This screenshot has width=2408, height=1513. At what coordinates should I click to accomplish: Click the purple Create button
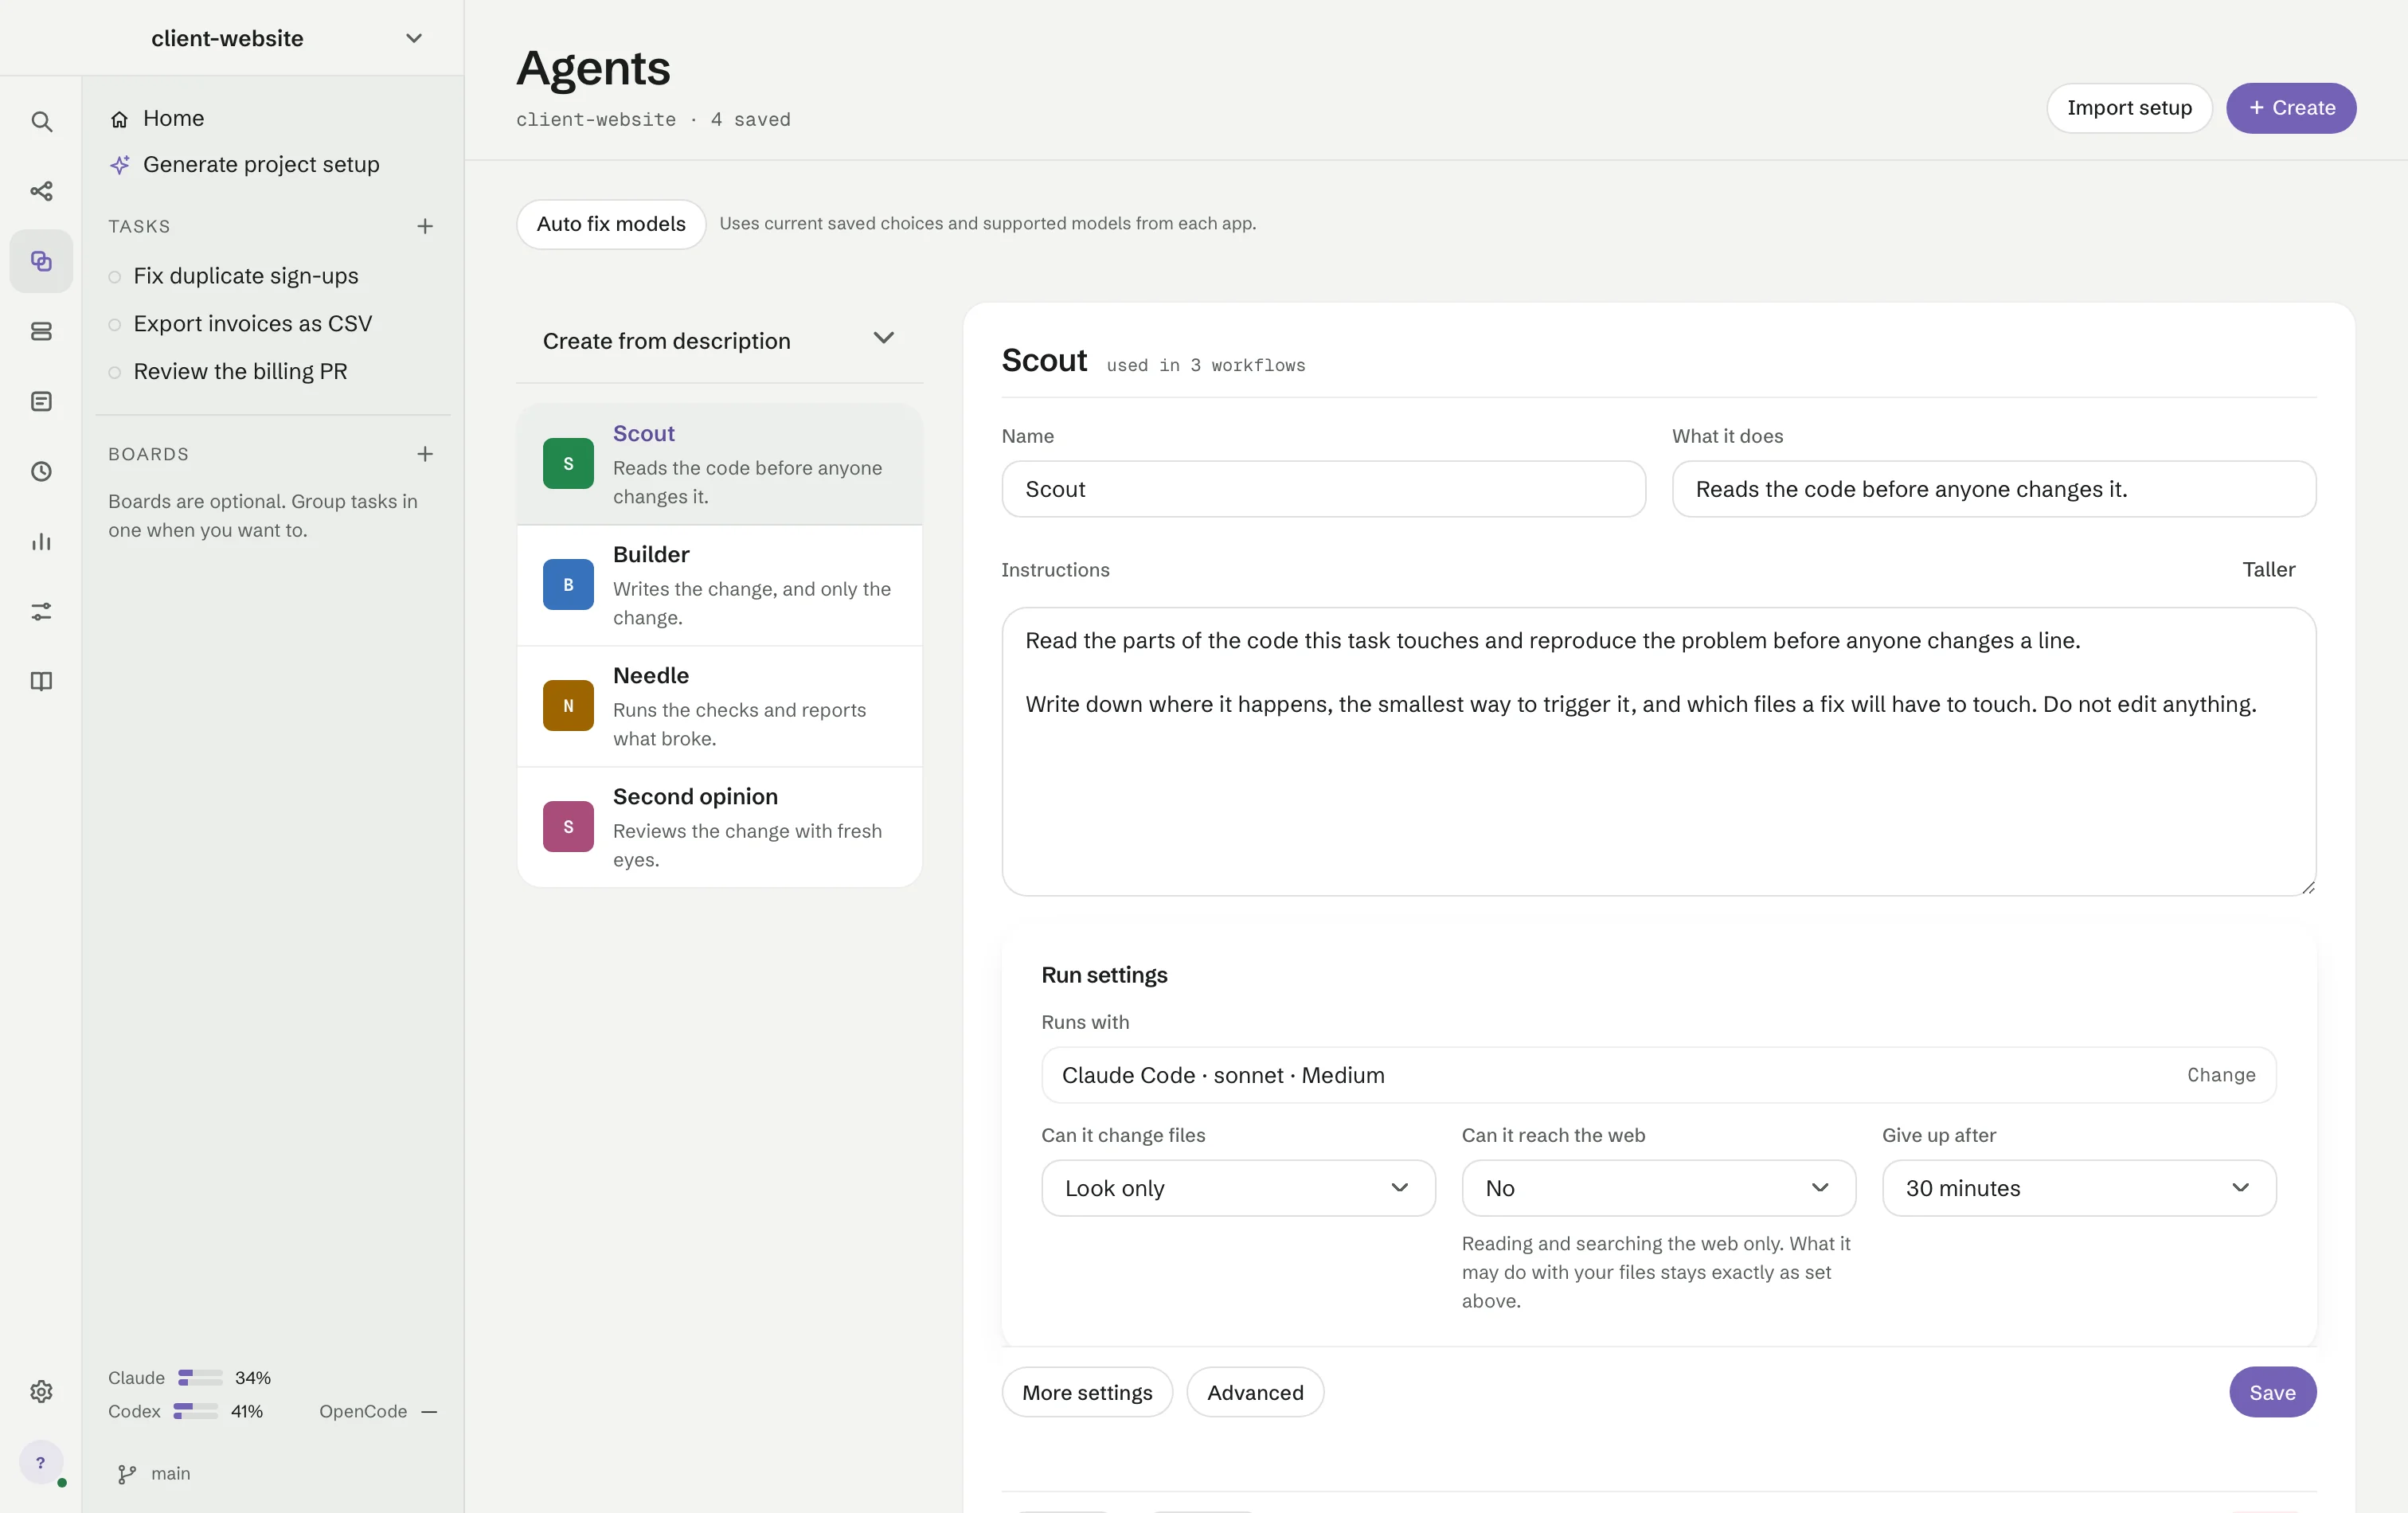pyautogui.click(x=2291, y=108)
